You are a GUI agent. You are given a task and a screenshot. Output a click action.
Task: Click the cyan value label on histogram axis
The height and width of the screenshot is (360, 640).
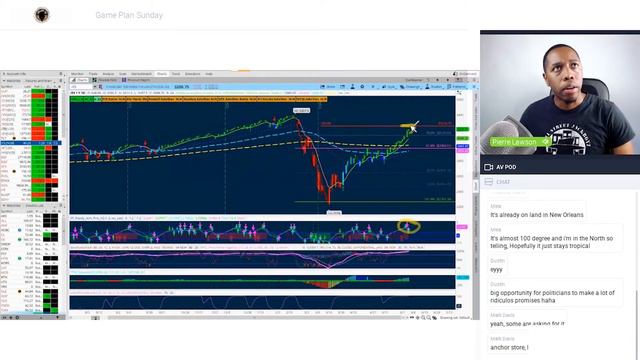(462, 278)
